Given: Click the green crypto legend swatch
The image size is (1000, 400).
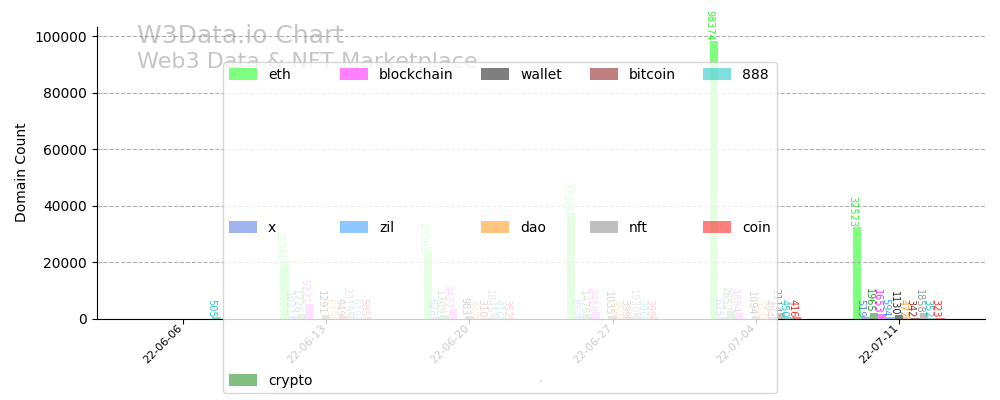Looking at the screenshot, I should [x=243, y=380].
